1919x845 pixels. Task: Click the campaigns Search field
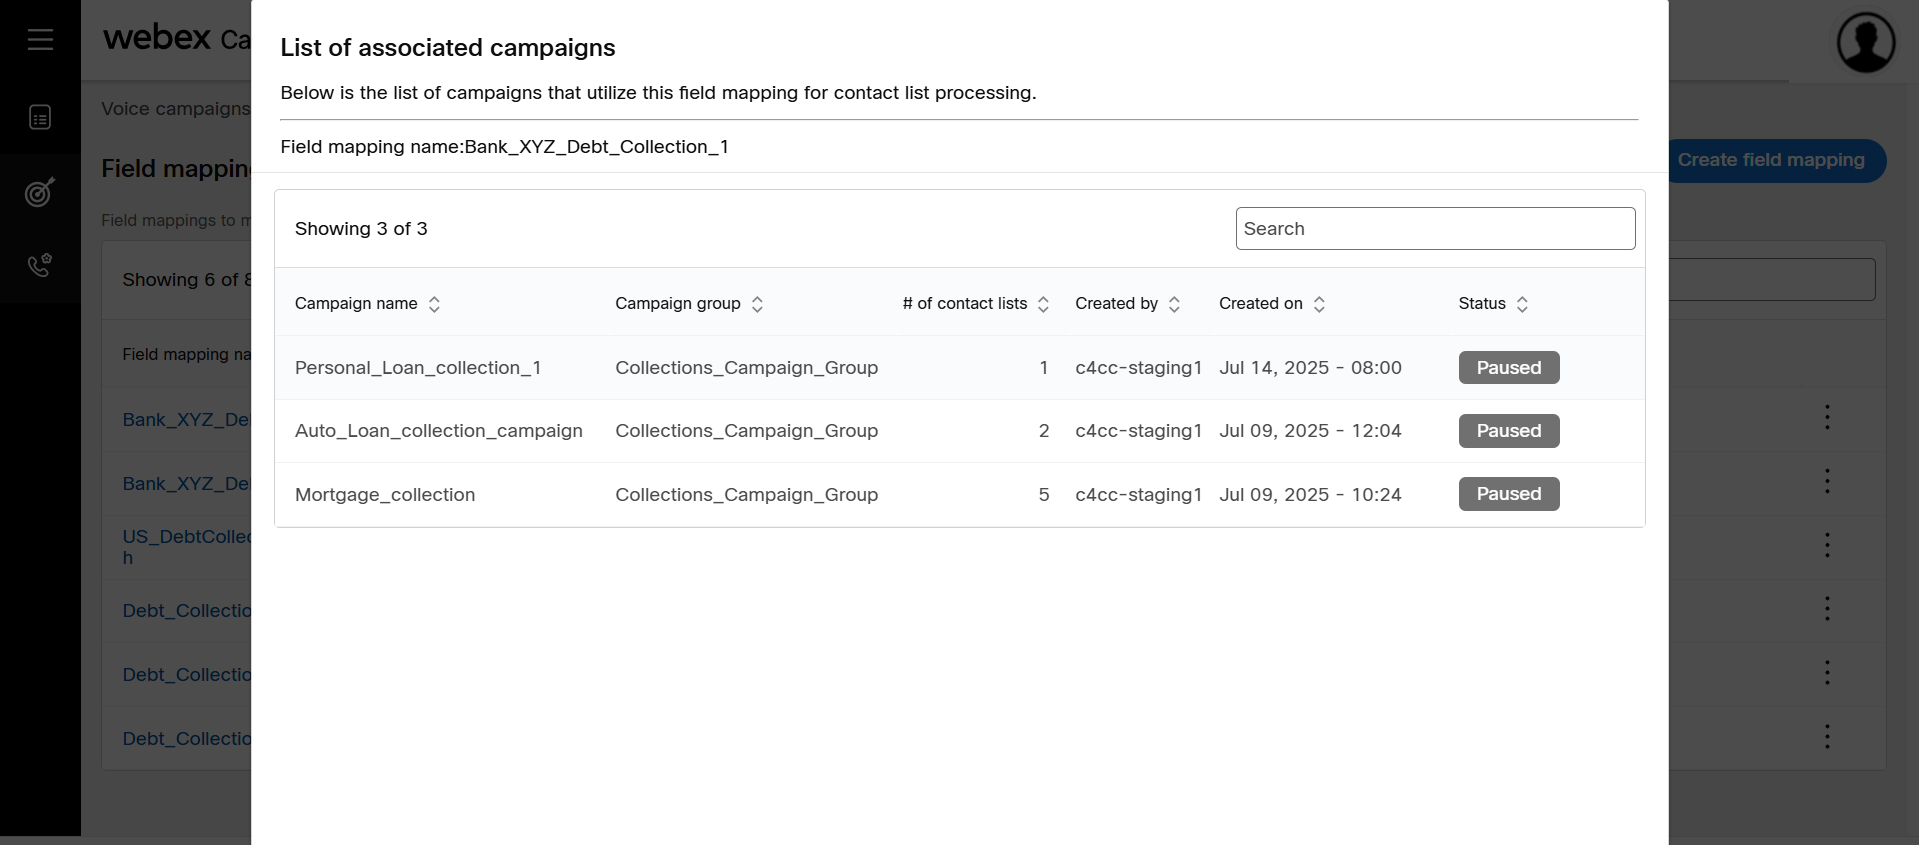pos(1435,229)
